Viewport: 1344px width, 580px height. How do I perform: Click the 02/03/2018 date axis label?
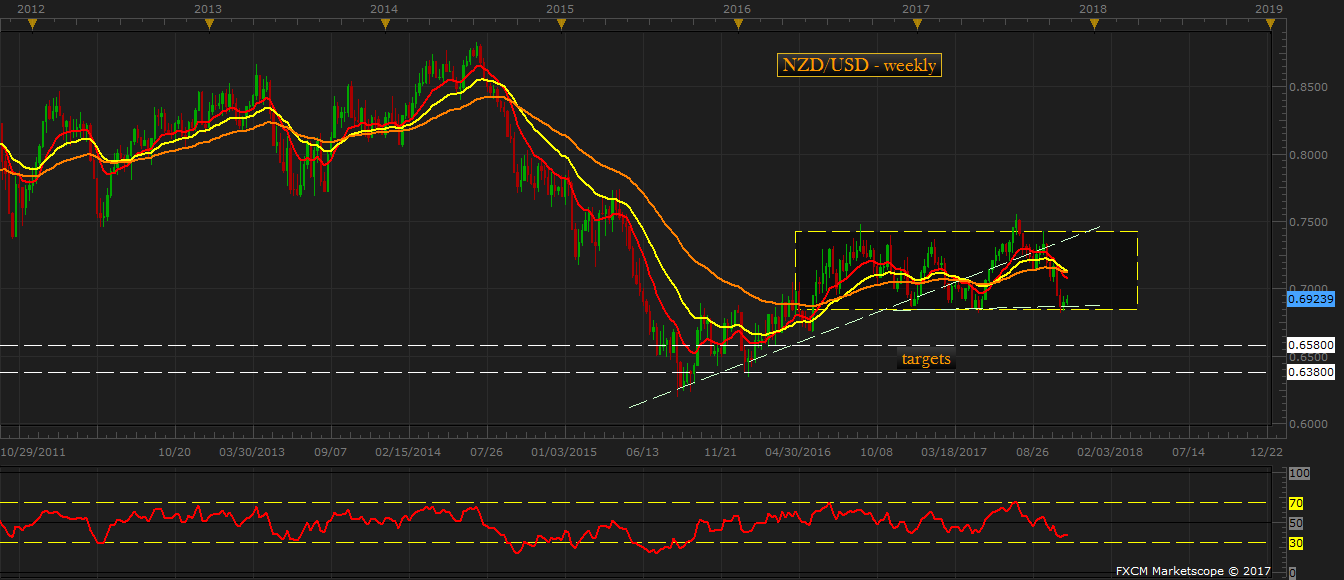pos(1110,452)
